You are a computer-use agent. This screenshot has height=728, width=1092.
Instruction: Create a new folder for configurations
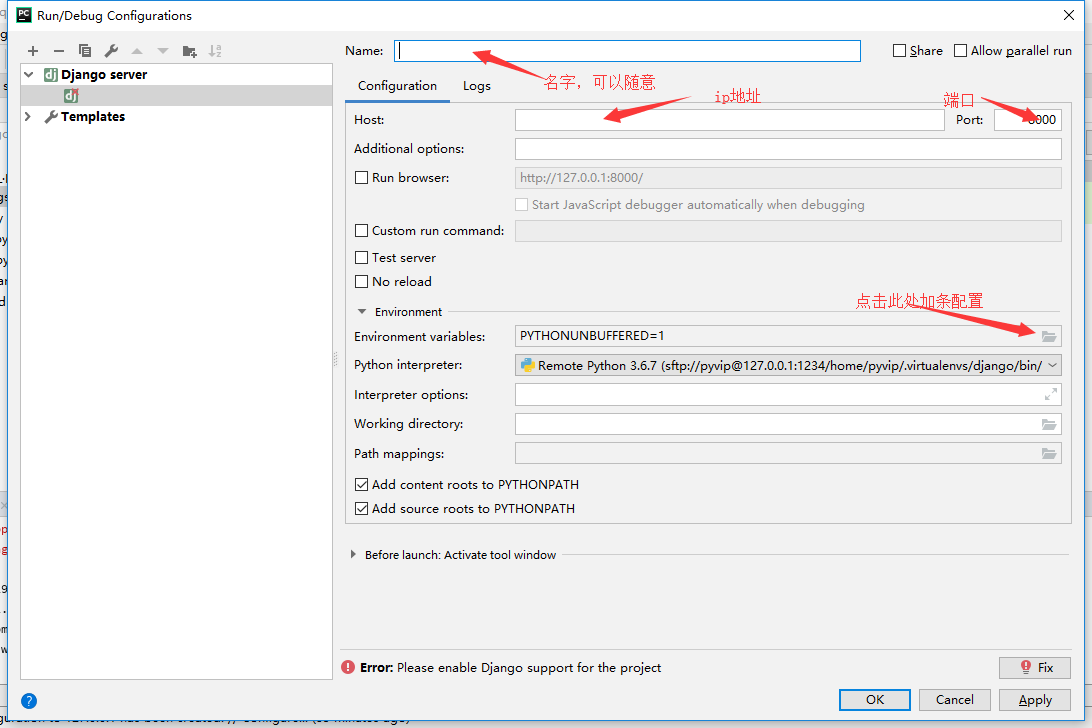coord(189,50)
